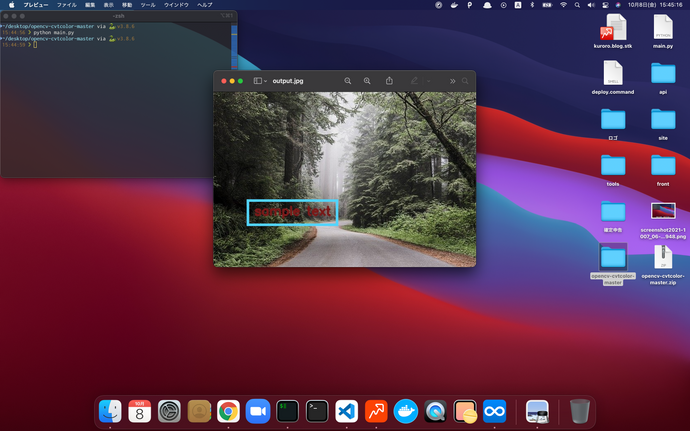The height and width of the screenshot is (431, 690).
Task: Click the 'python main.py' line in terminal
Action: pyautogui.click(x=54, y=33)
